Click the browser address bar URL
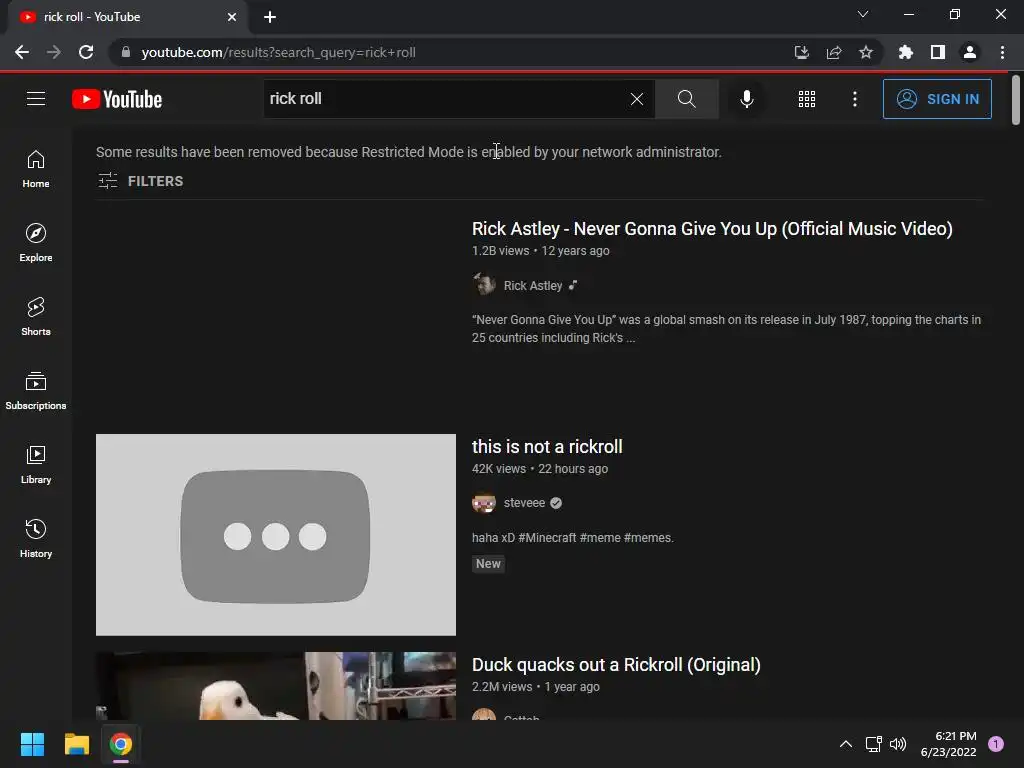The image size is (1024, 768). click(x=278, y=52)
